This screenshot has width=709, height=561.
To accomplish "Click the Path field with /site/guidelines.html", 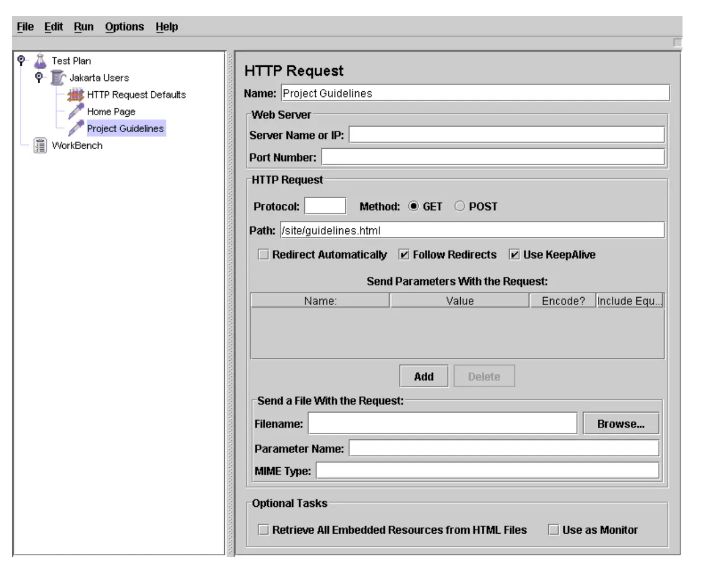I will coord(472,230).
